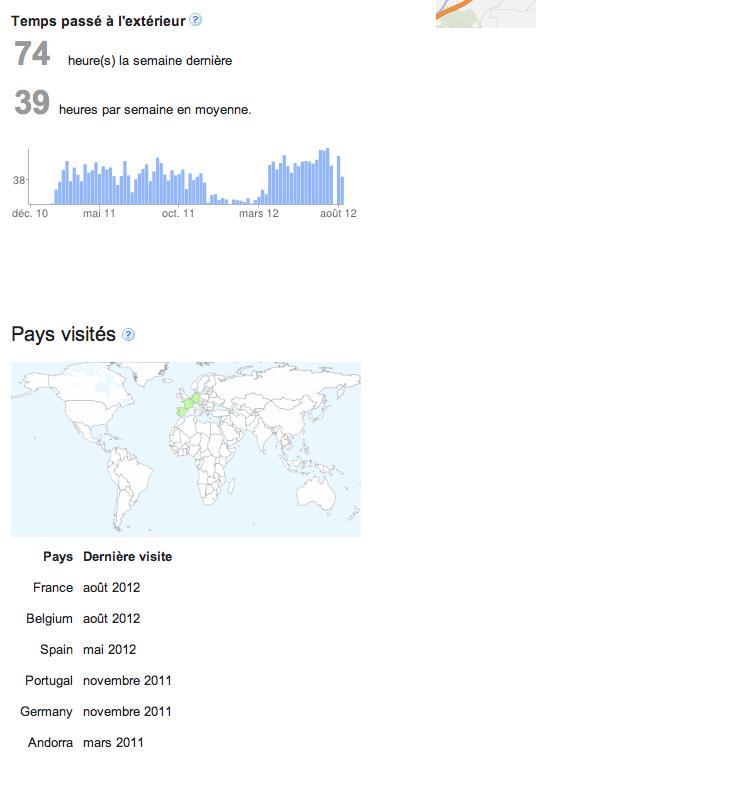Open help icon next to Pays visités
This screenshot has height=786, width=732.
point(128,334)
